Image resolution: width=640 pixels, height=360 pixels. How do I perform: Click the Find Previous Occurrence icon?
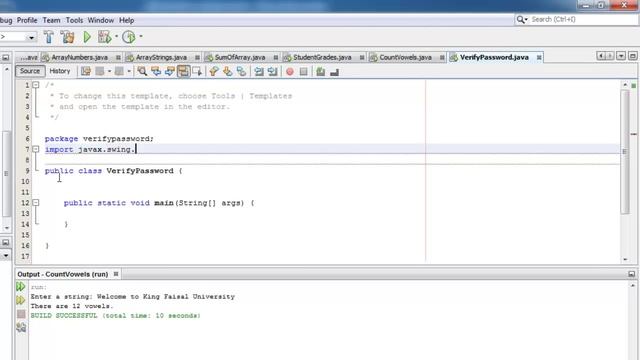156,71
